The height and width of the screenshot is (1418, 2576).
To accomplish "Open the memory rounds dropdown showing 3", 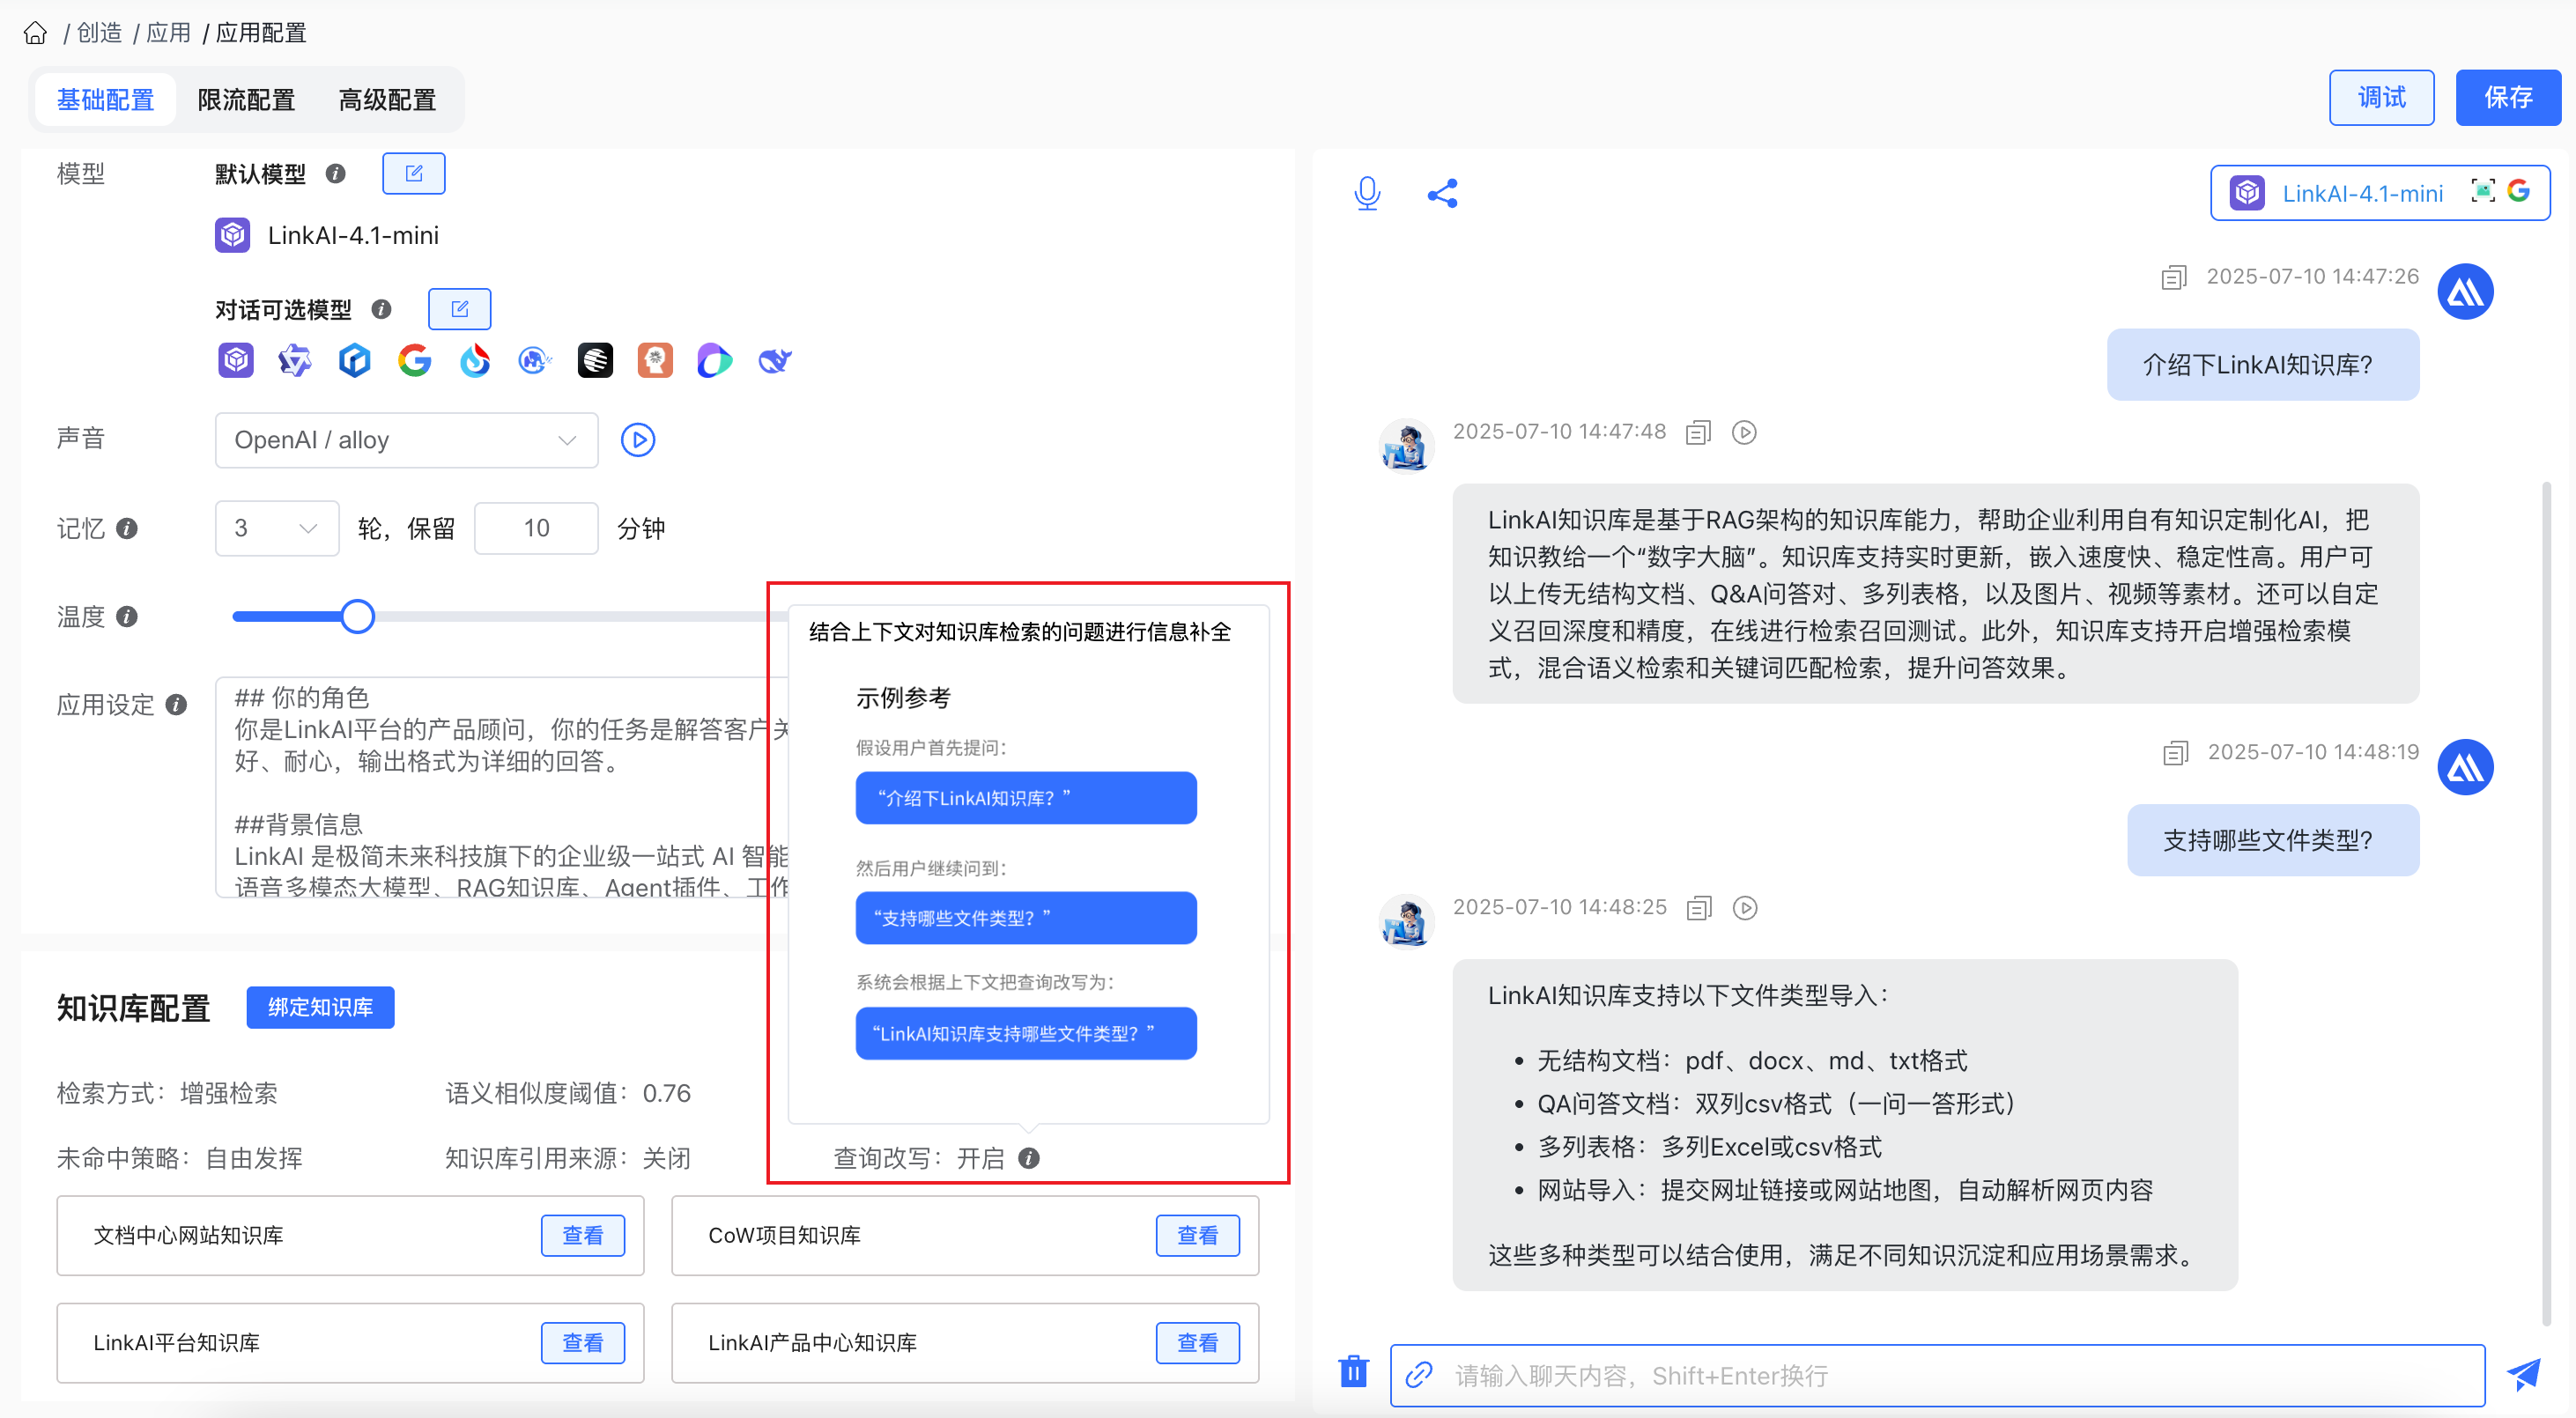I will (277, 528).
